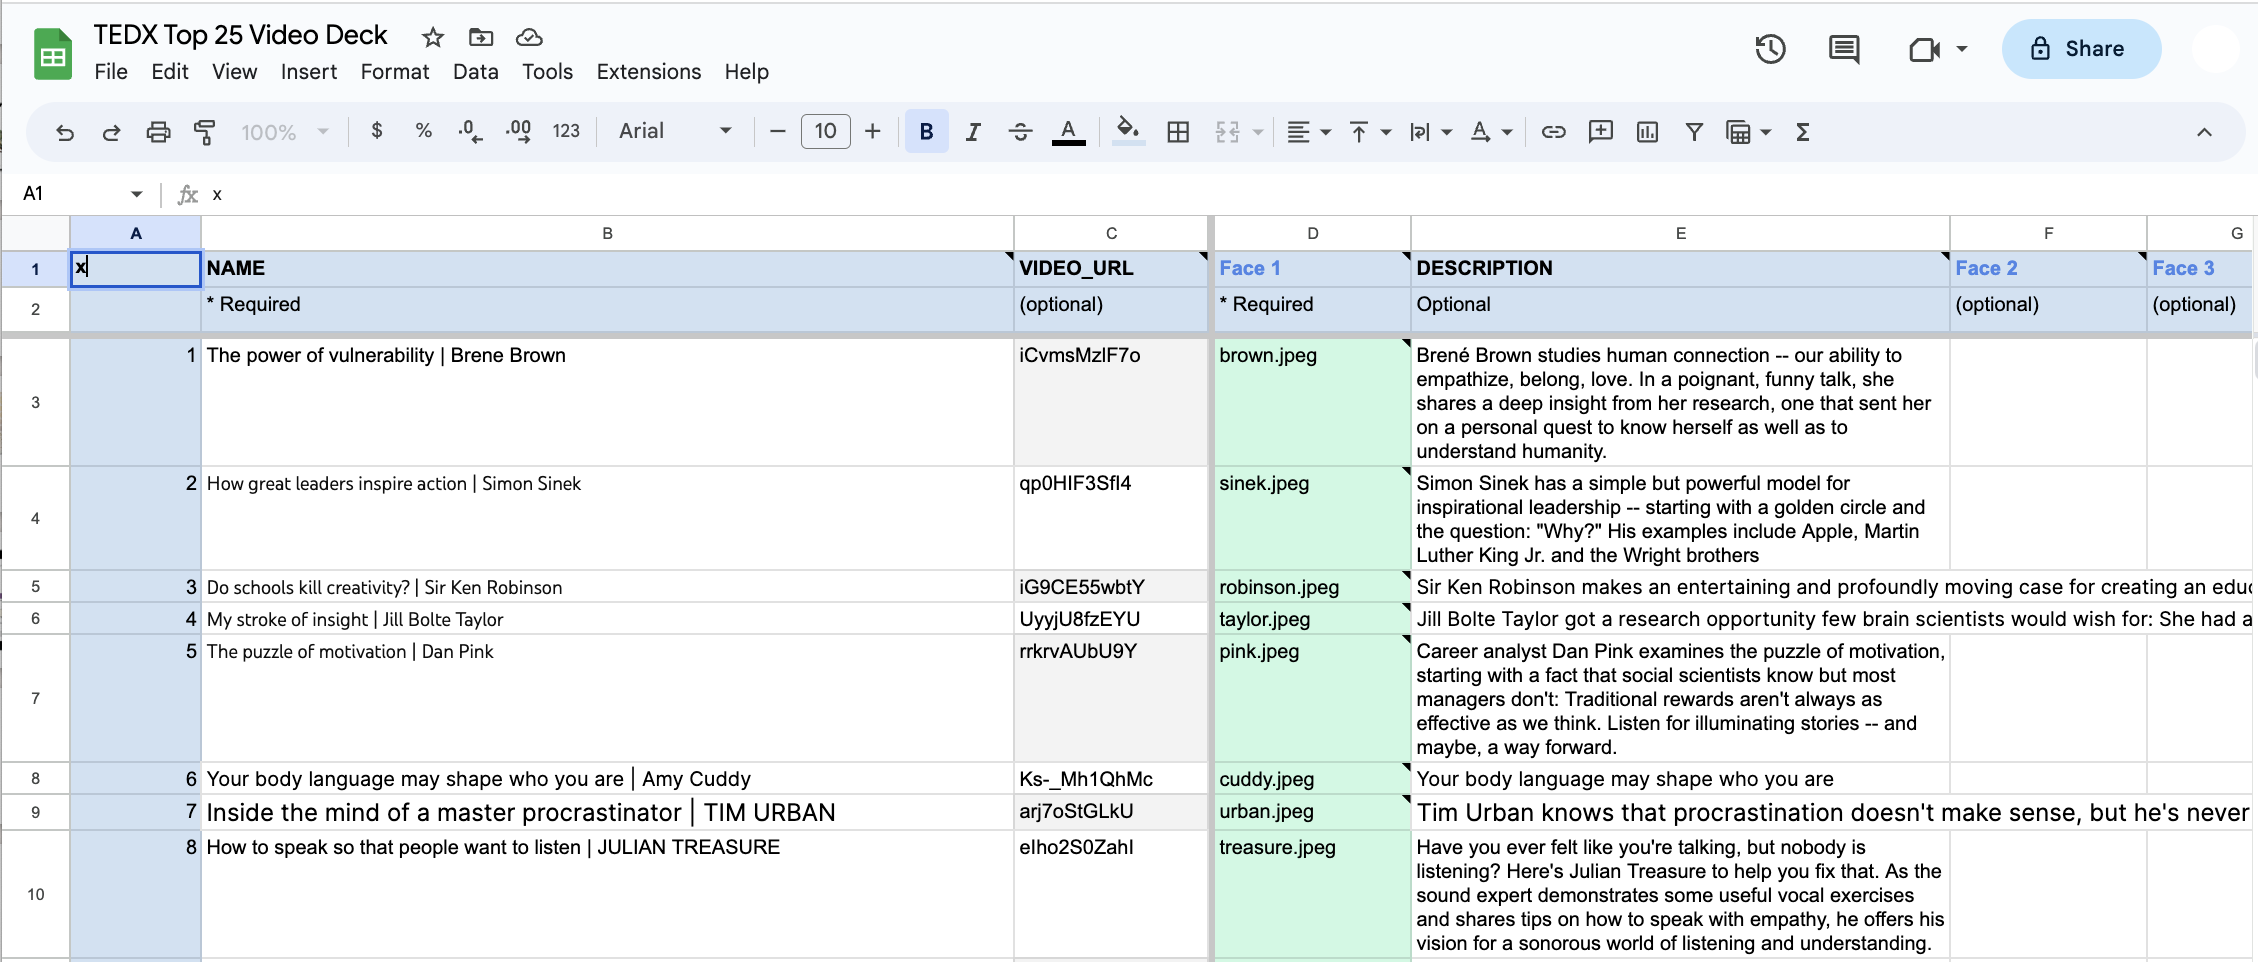
Task: Click the Insert chart icon
Action: pyautogui.click(x=1647, y=132)
